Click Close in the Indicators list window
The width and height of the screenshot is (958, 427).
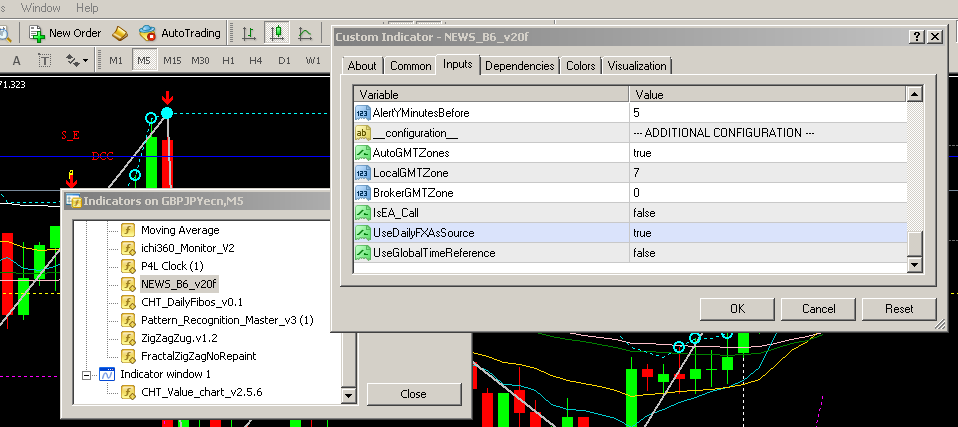click(414, 394)
